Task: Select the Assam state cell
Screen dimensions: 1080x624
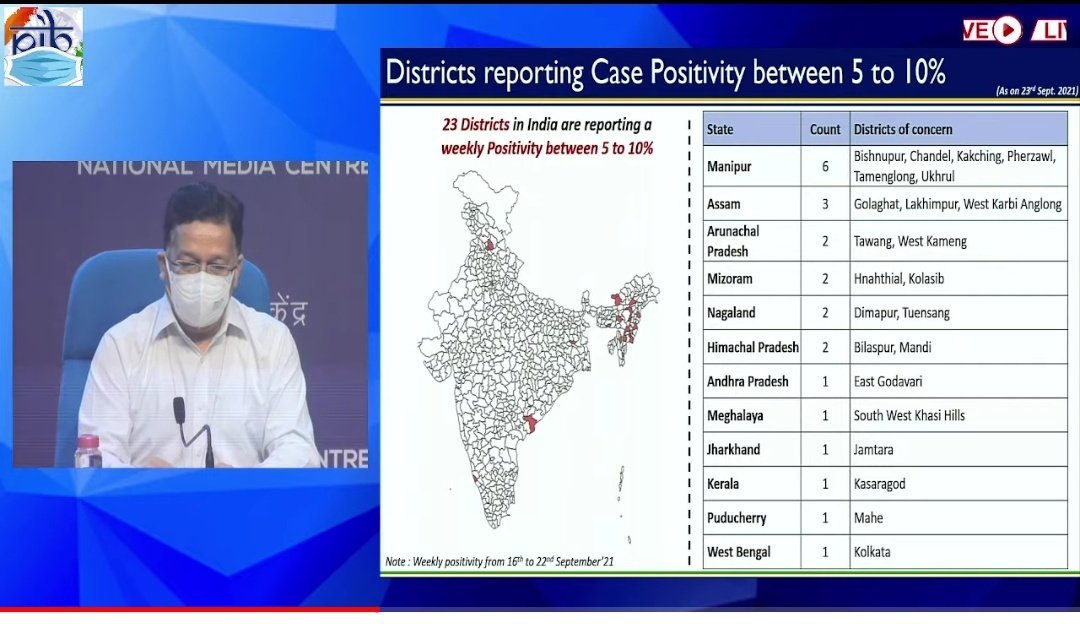Action: click(724, 204)
